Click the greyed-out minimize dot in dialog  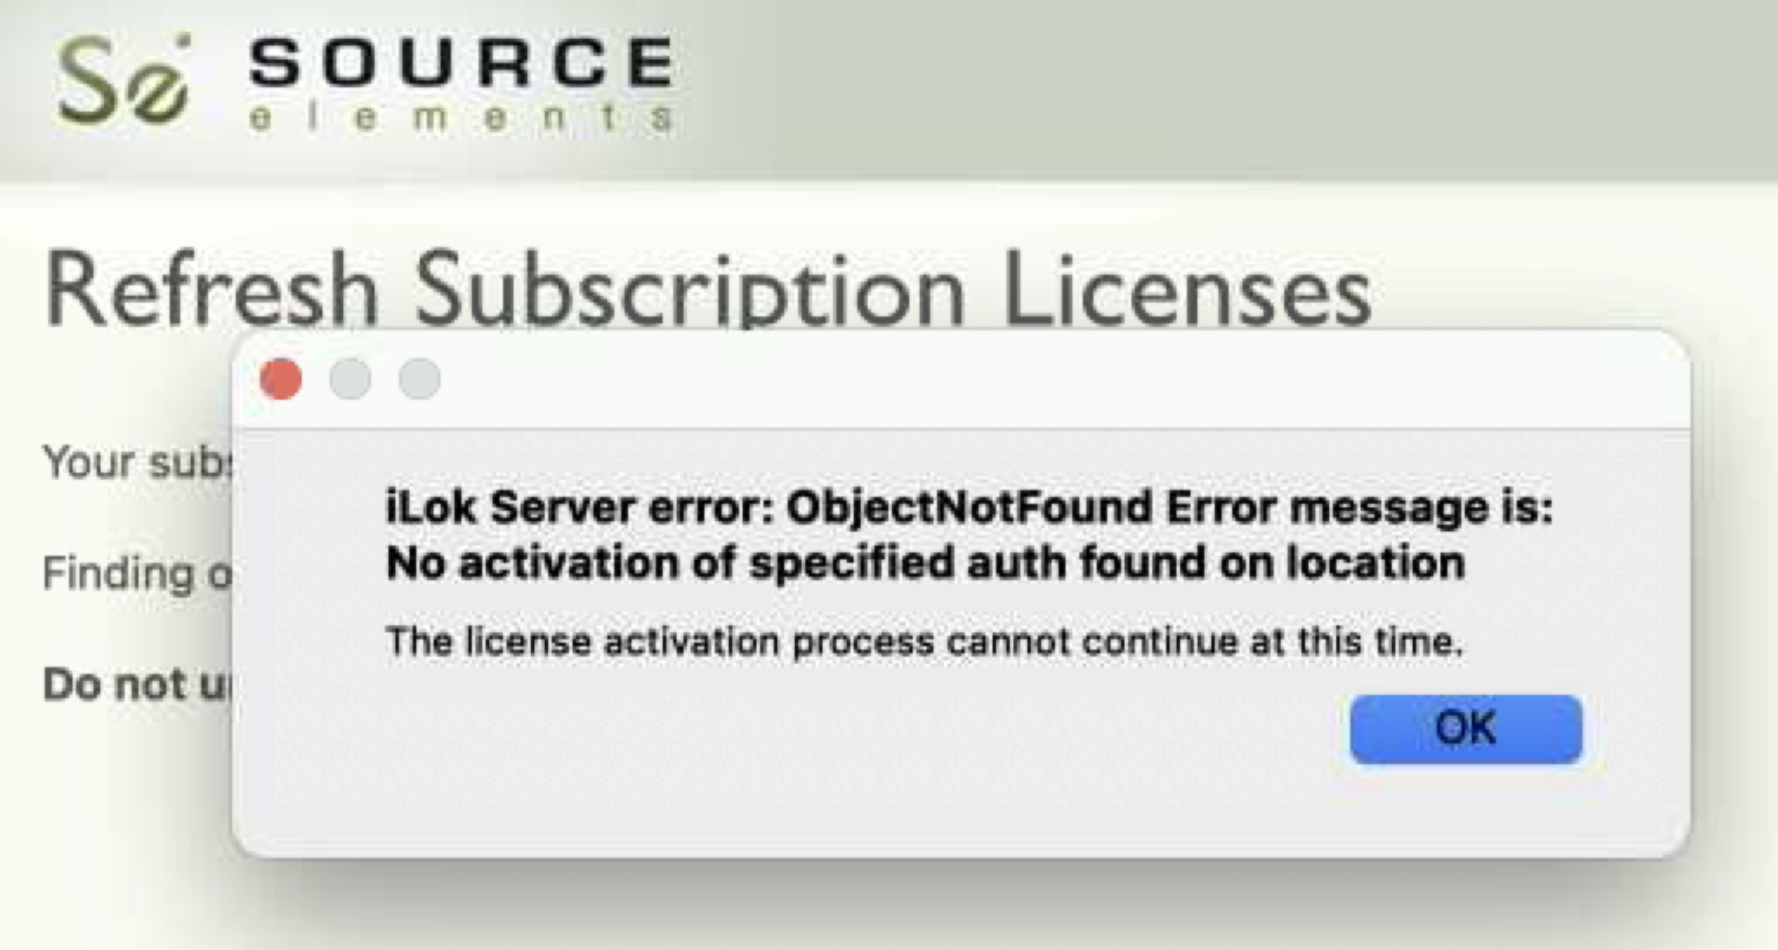point(350,379)
